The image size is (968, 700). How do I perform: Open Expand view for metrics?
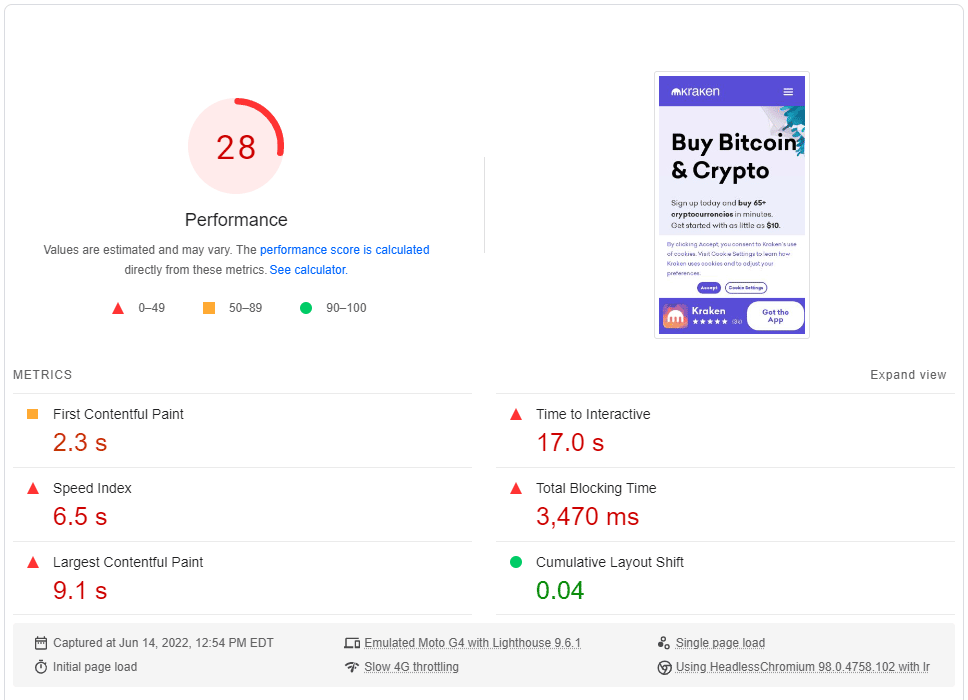click(x=908, y=374)
